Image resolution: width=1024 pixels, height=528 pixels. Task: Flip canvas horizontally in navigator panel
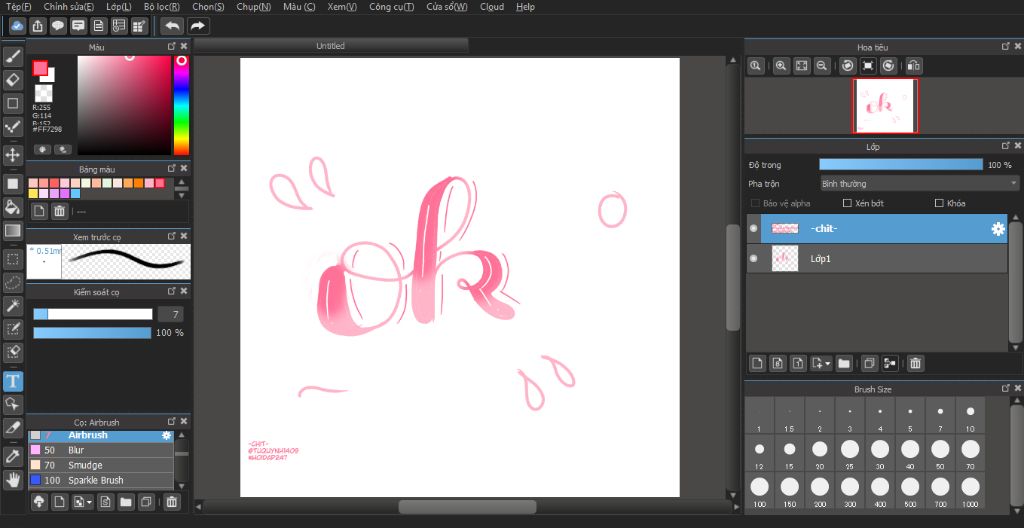pos(914,66)
